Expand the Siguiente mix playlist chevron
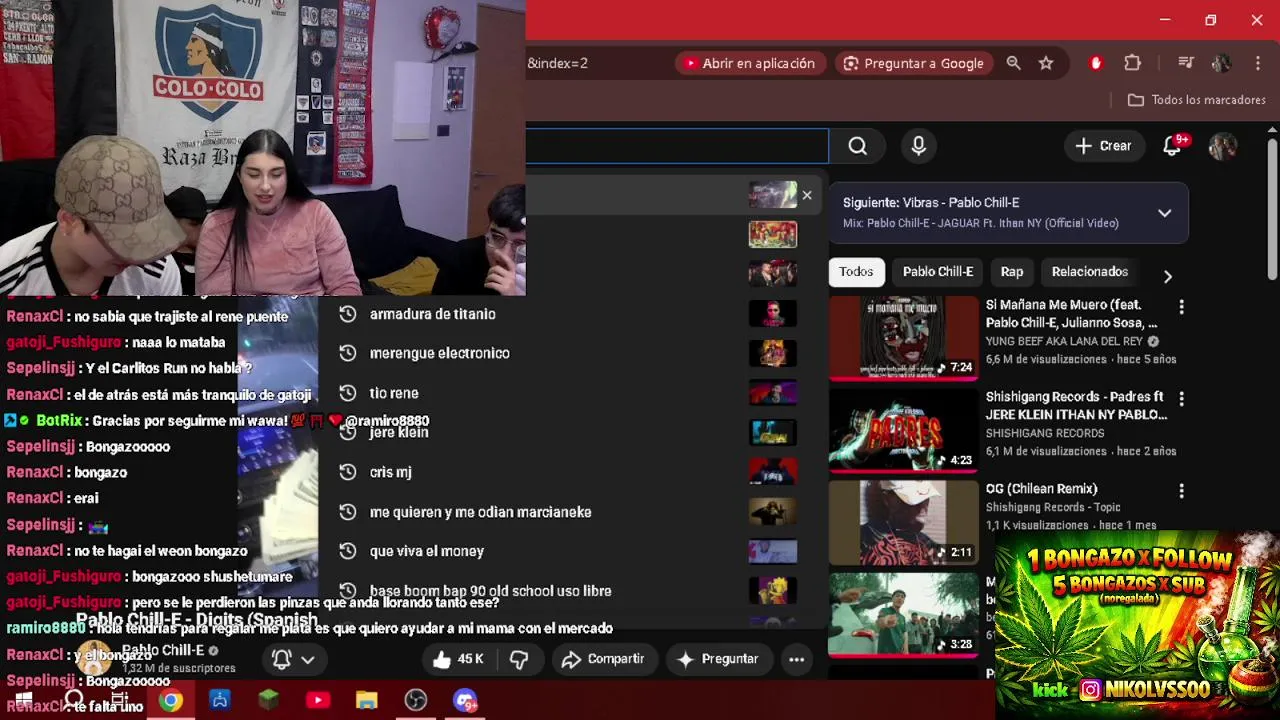 point(1164,213)
